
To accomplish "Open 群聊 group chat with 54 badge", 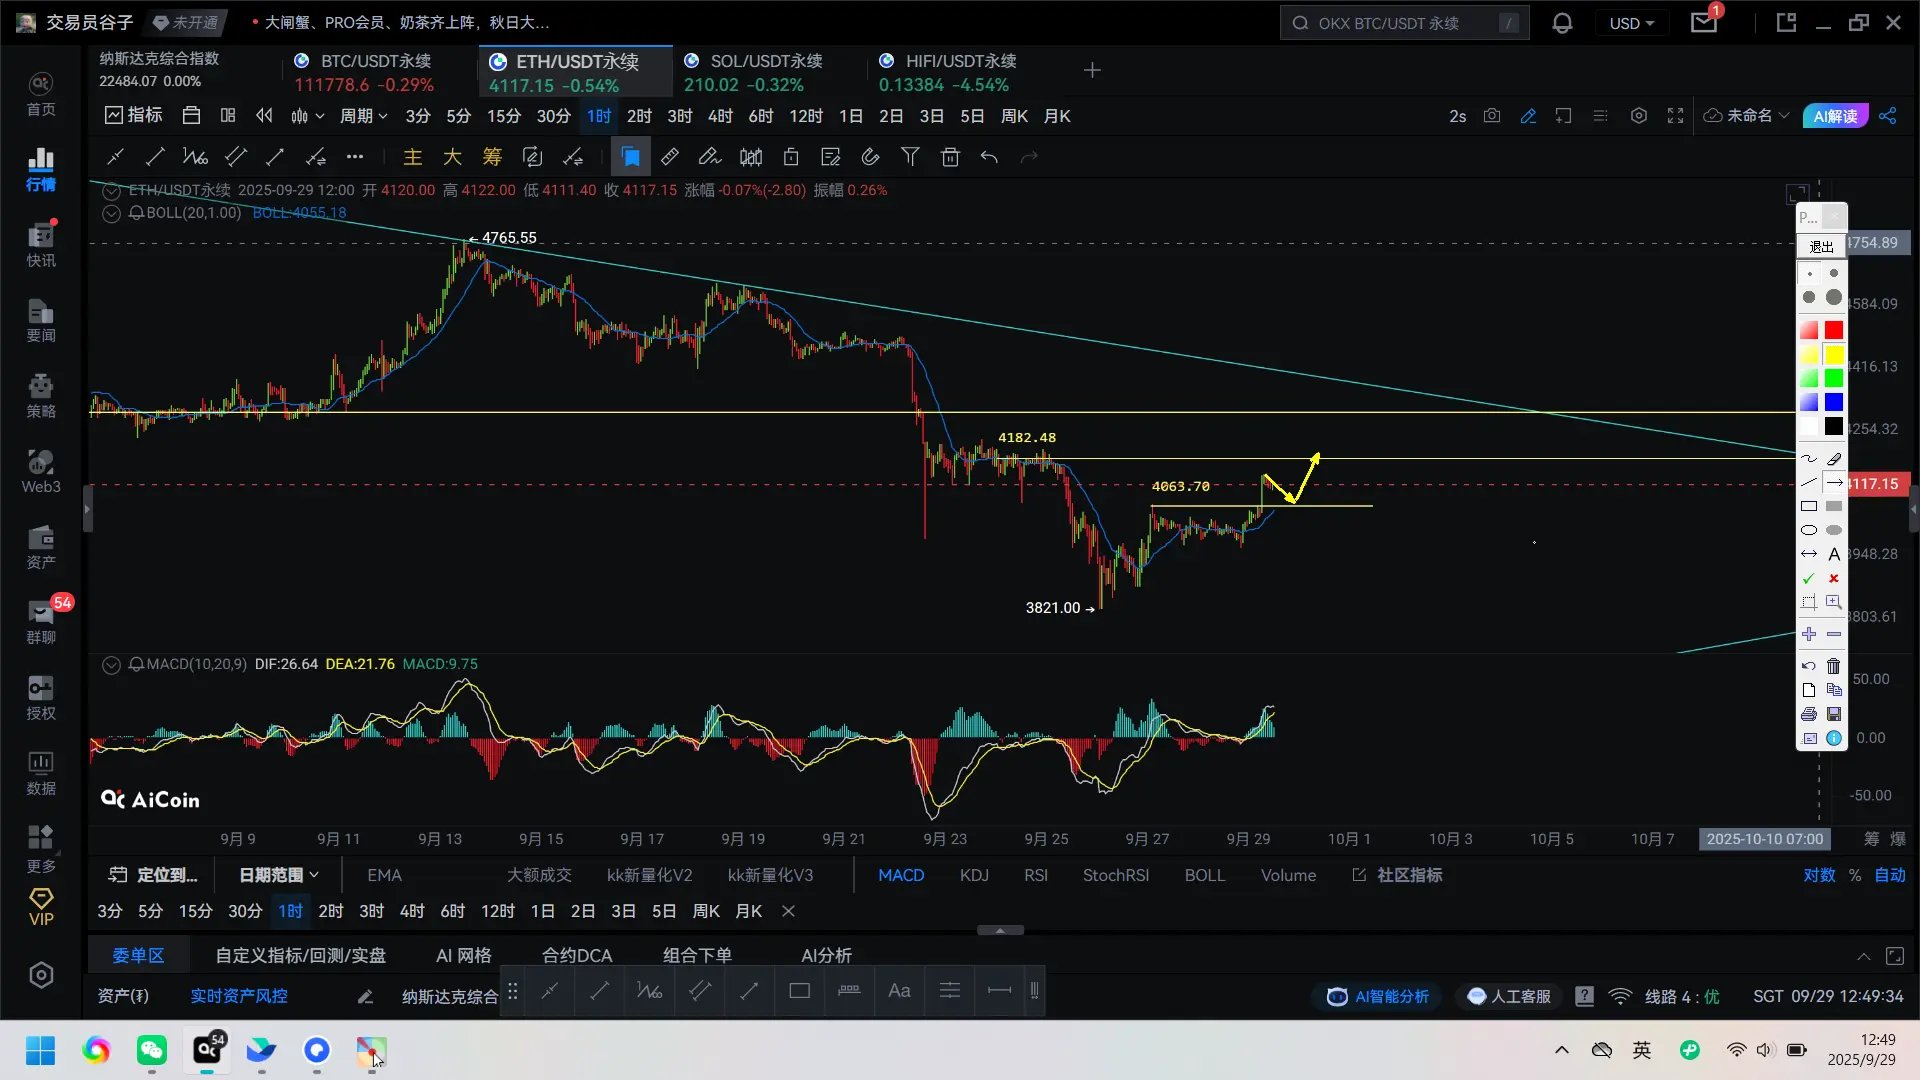I will pyautogui.click(x=41, y=622).
